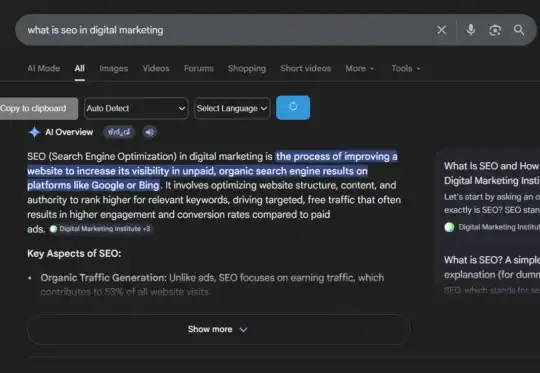Click the language badge beside AI Overview
This screenshot has height=373, width=540.
tap(119, 132)
